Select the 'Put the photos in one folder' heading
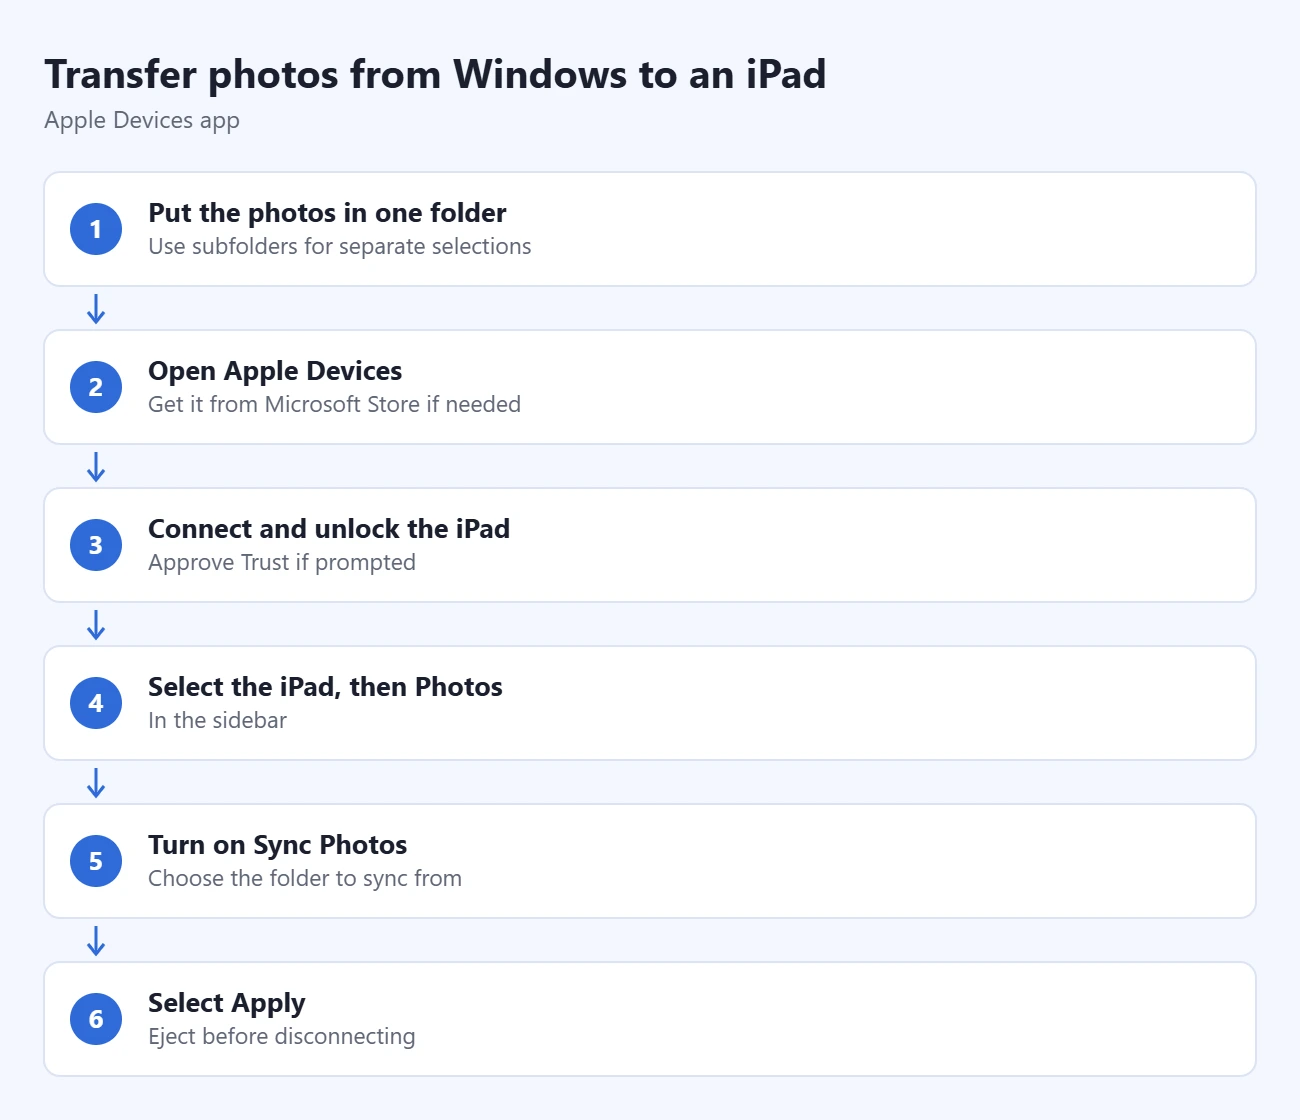Screen dimensions: 1300x1120 (x=327, y=213)
